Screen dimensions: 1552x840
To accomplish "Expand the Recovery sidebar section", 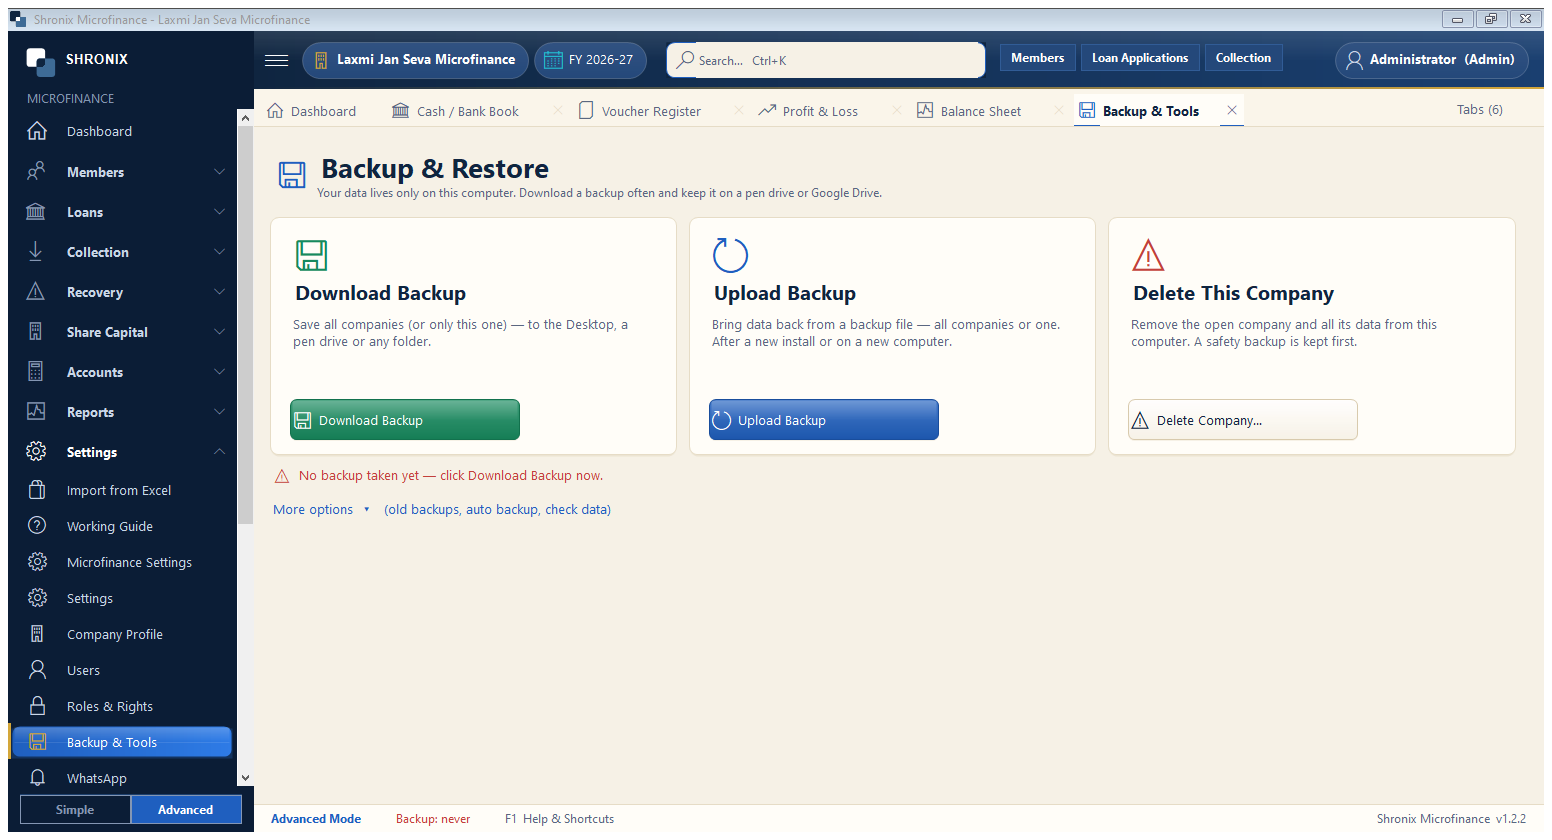I will click(126, 292).
